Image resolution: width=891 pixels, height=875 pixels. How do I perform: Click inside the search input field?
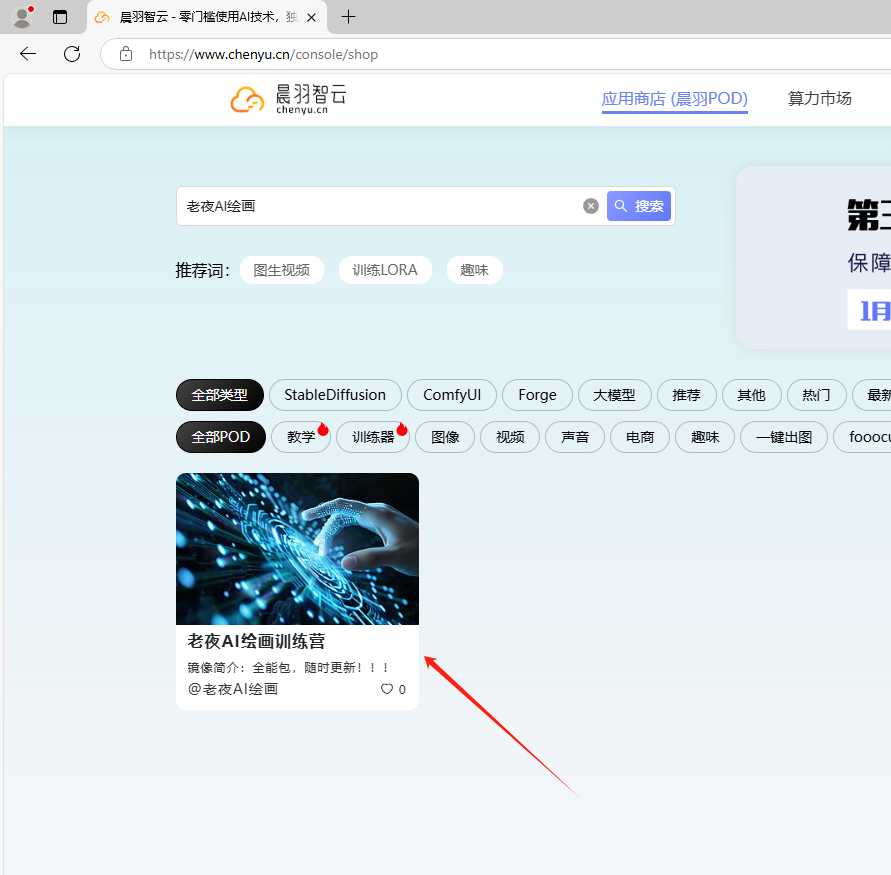[x=380, y=205]
